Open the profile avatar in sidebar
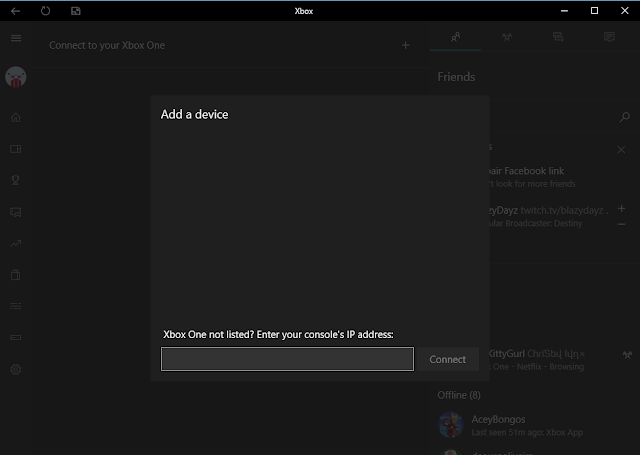 (x=16, y=77)
